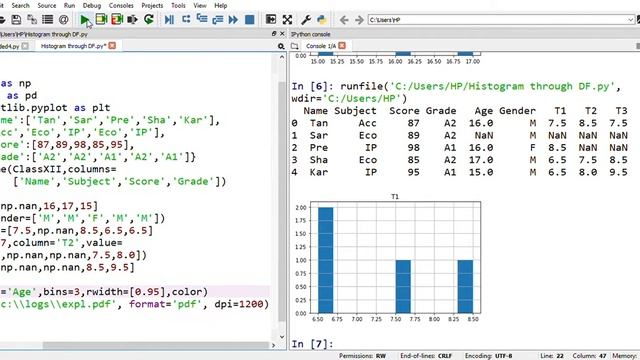Open the file list icon in toolbar

(48, 19)
